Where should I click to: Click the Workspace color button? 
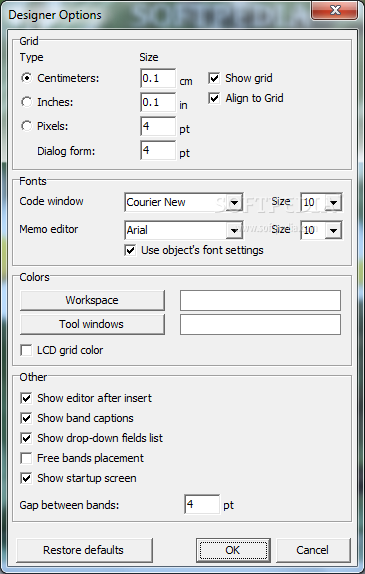point(92,300)
